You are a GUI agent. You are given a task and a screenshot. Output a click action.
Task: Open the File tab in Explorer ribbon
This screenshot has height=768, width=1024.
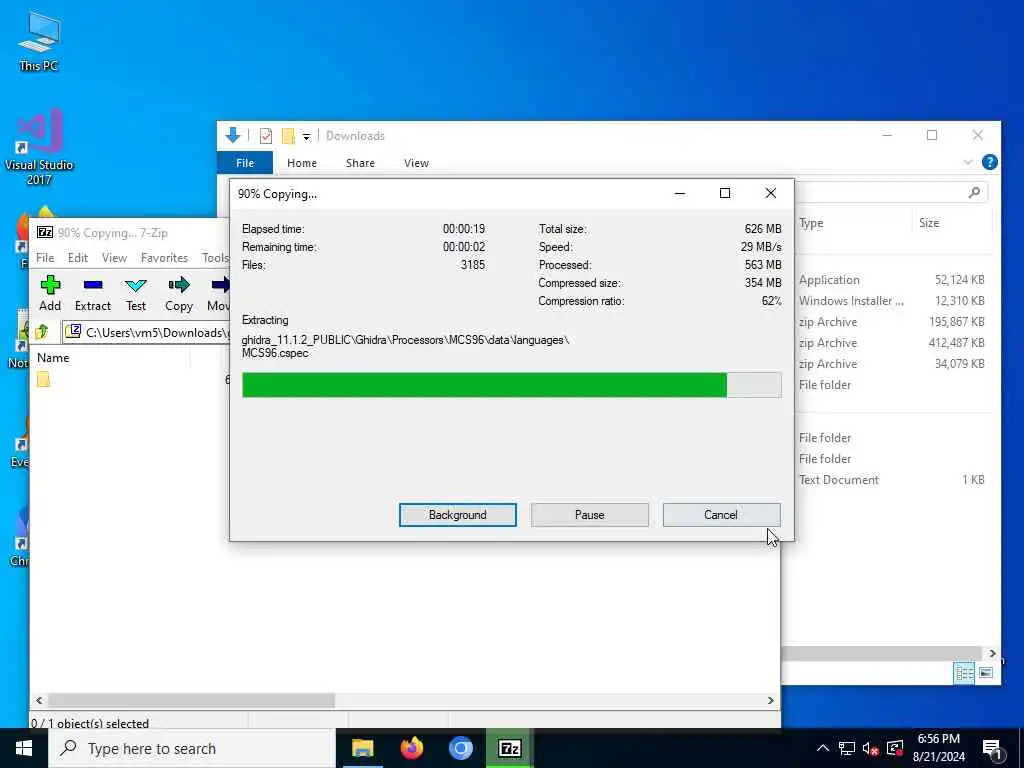click(245, 163)
